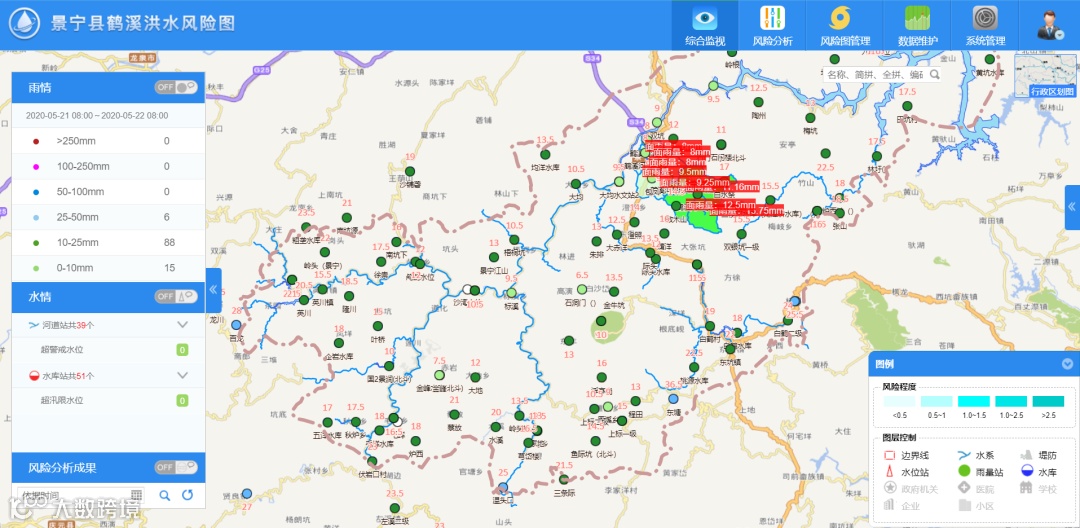Image resolution: width=1080 pixels, height=528 pixels.
Task: Open the user avatar menu
Action: (1051, 25)
